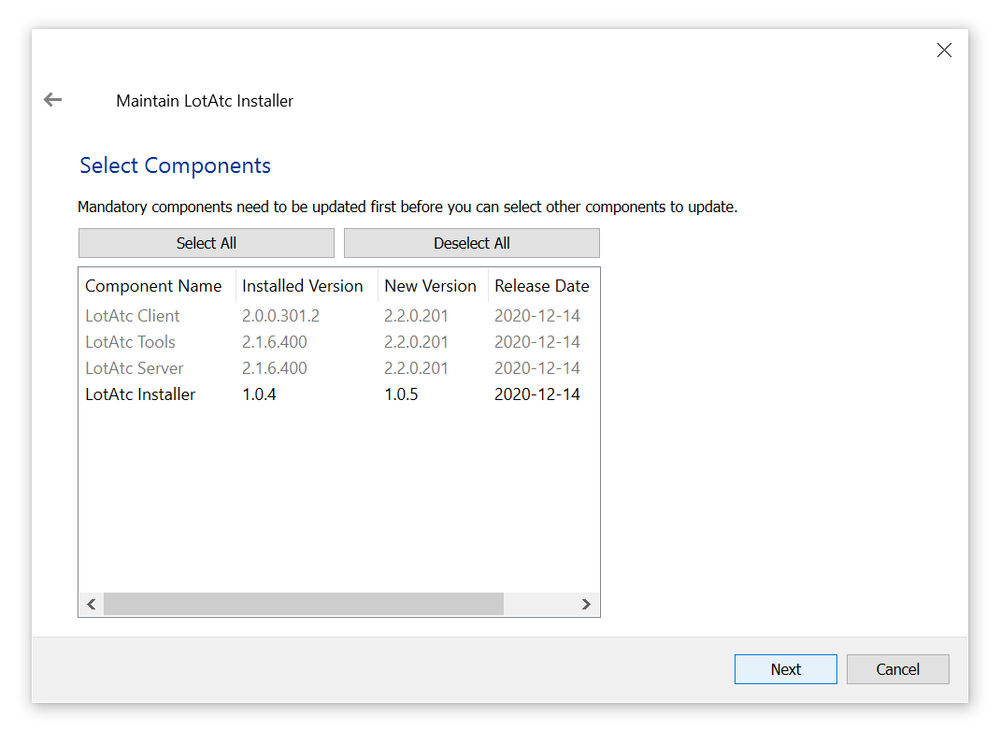1000x730 pixels.
Task: Click LotAtc Server installed version 2.1.6.400
Action: click(x=274, y=368)
